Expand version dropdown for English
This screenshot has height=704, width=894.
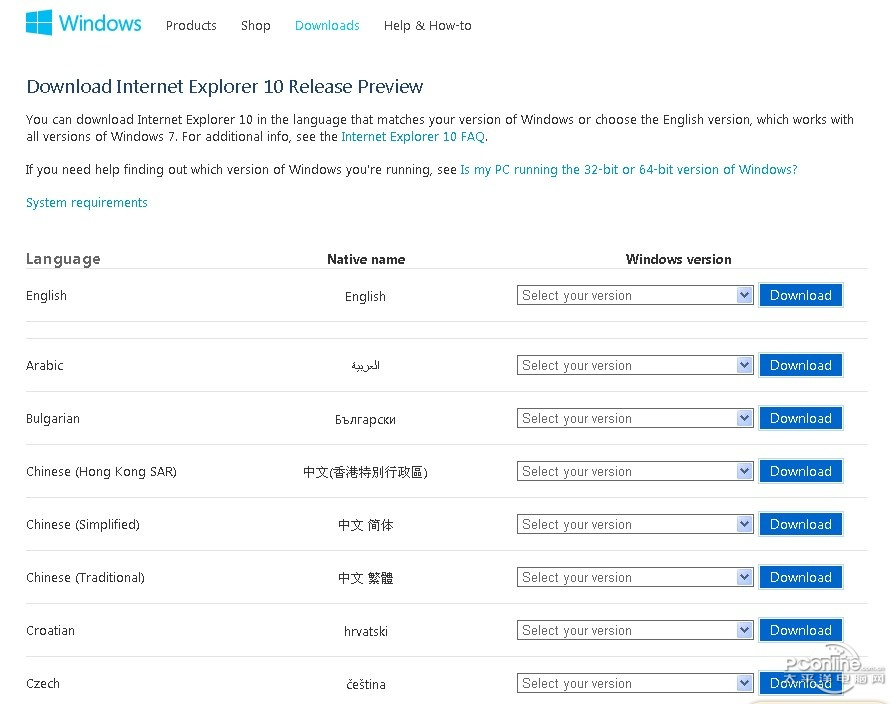click(x=635, y=296)
